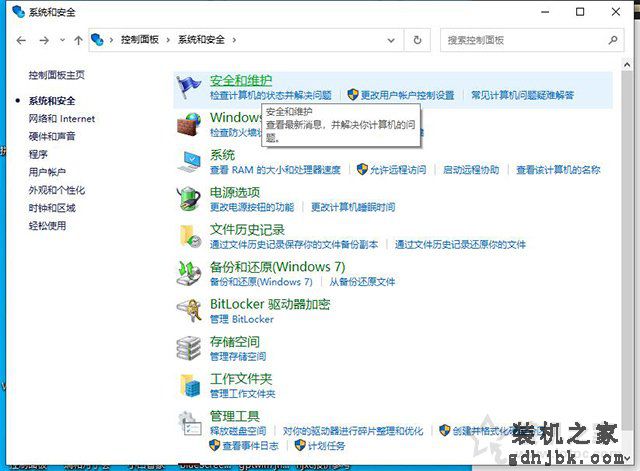Click 从备份还原文件 link
640x471 pixels.
(x=362, y=282)
